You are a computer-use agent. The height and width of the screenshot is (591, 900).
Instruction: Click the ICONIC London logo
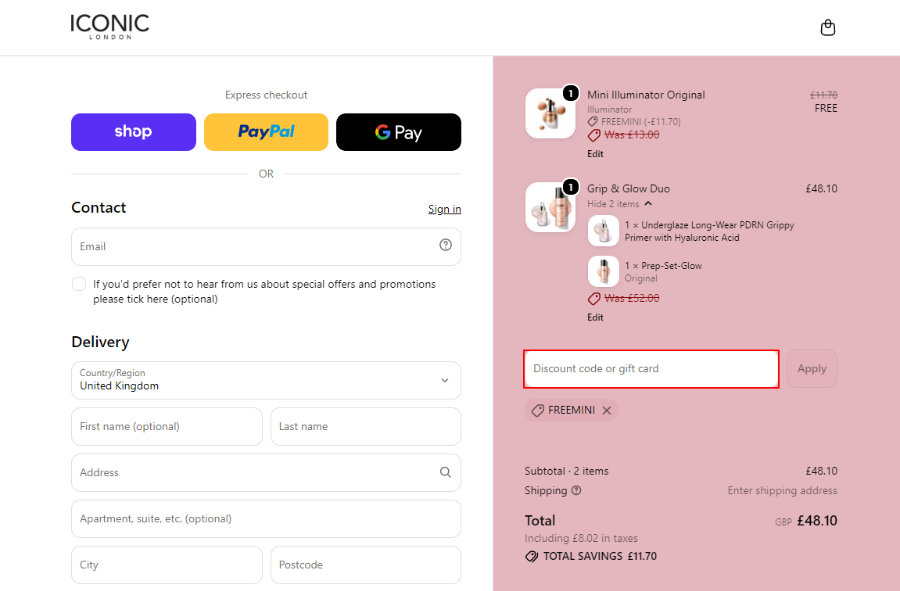coord(110,27)
